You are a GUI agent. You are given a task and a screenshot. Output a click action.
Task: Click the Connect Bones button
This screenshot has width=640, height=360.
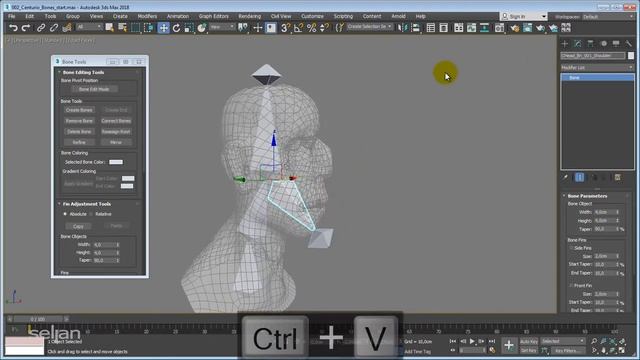(116, 121)
